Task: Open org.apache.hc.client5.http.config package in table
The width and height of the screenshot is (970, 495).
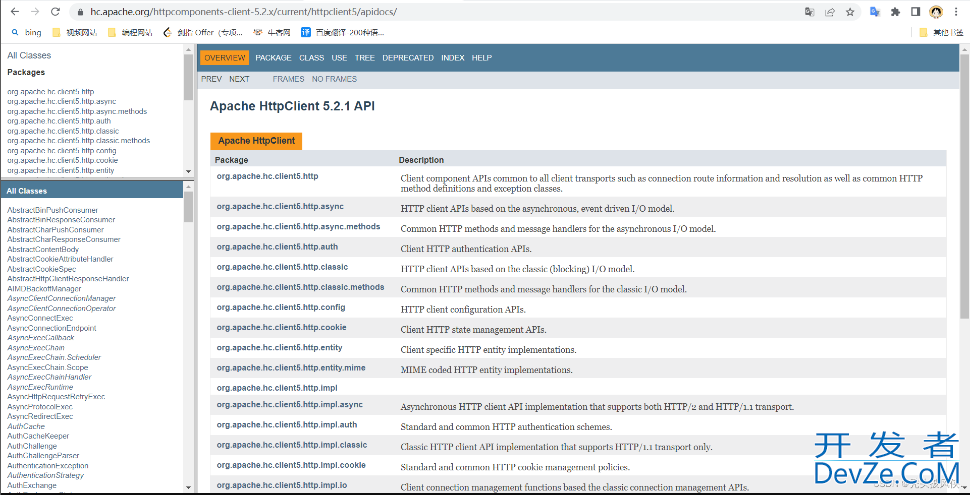Action: pos(281,307)
